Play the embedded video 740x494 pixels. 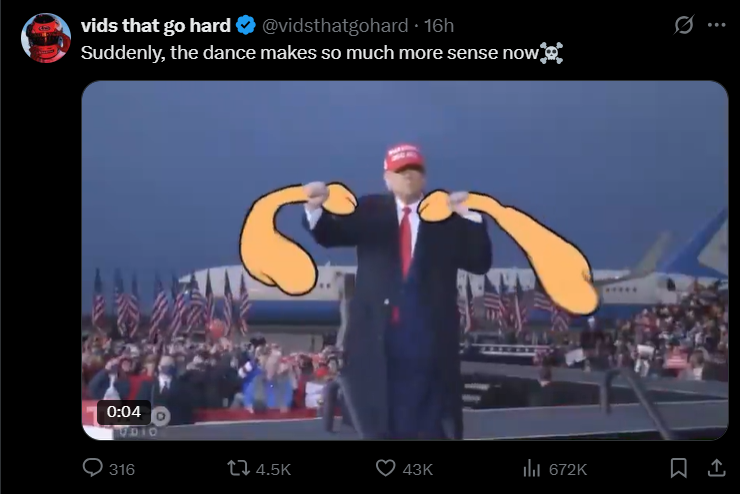pyautogui.click(x=404, y=260)
